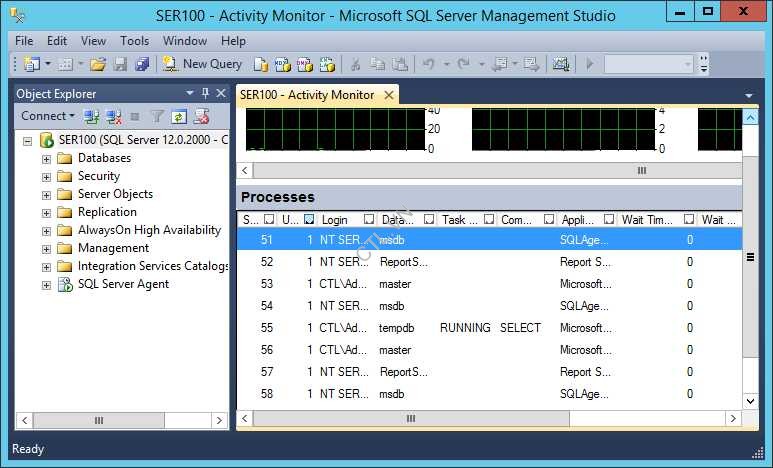Toggle the Application column filter

click(x=609, y=219)
